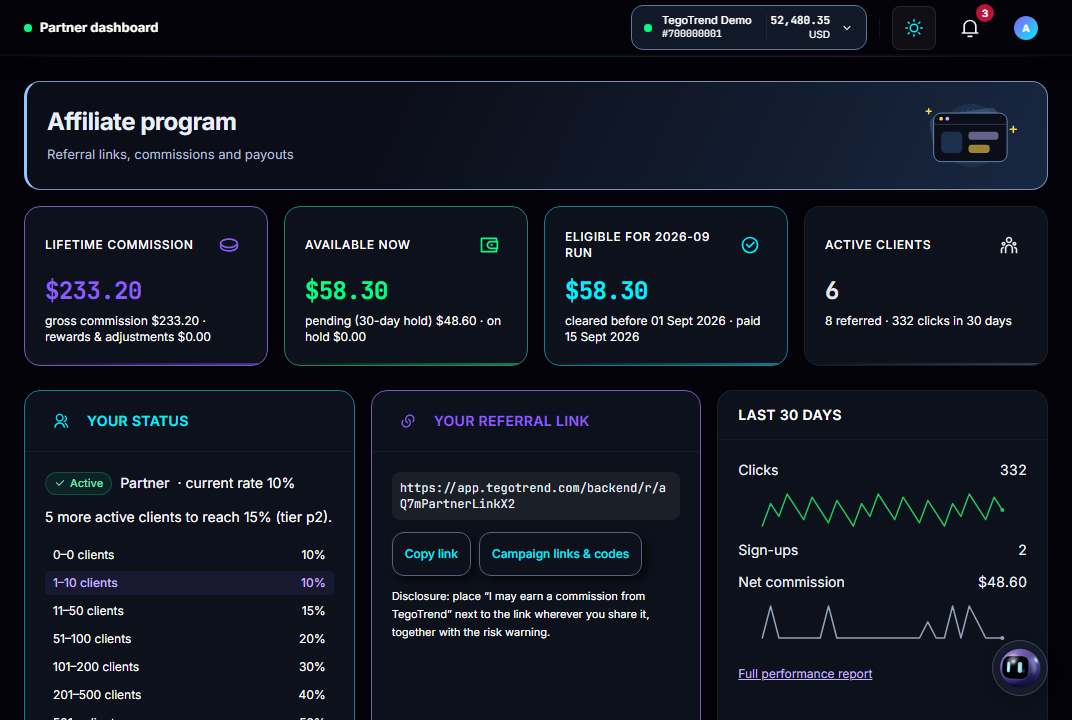Click 'current rate 10%' label
1072x720 pixels.
point(240,483)
